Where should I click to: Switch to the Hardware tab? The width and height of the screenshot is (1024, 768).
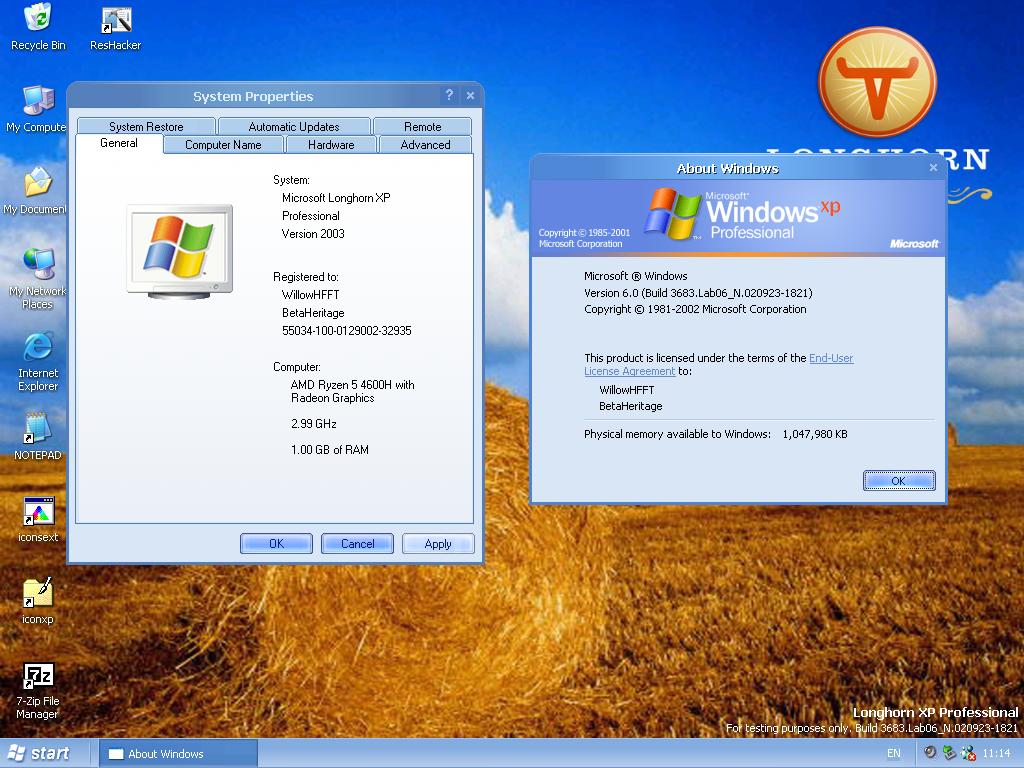pyautogui.click(x=331, y=144)
